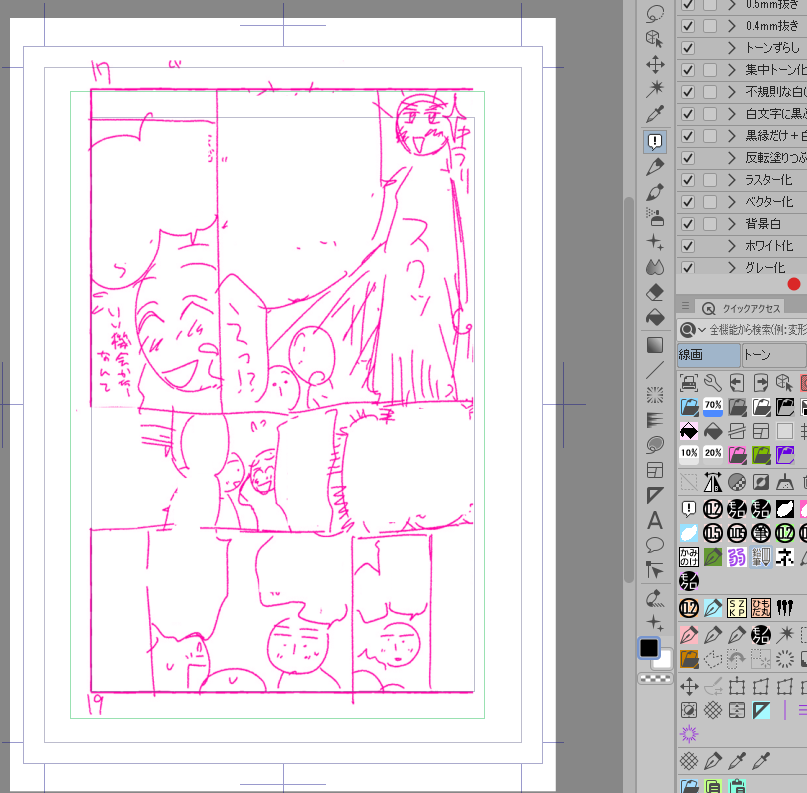Uncheck the 0.4mm抜き action checkbox
The image size is (807, 793).
click(688, 26)
